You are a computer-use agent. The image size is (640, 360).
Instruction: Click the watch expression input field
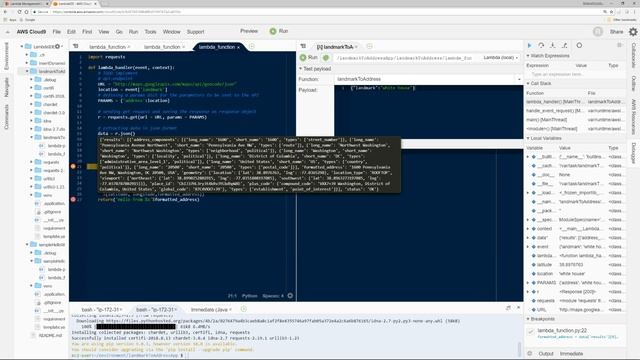point(575,74)
